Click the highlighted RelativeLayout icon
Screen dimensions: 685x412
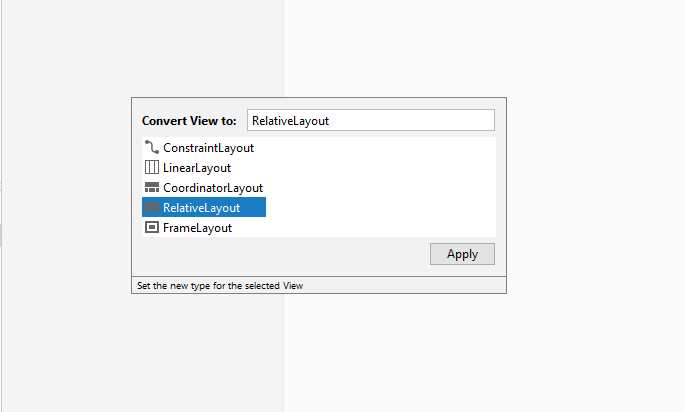(x=152, y=208)
